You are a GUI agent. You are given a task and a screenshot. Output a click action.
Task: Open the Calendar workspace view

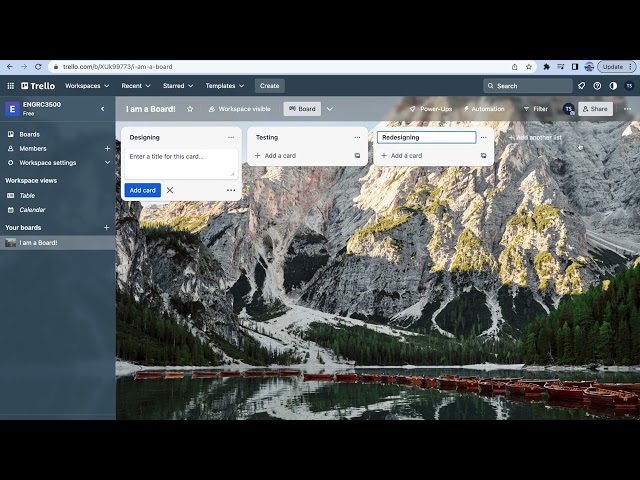32,210
